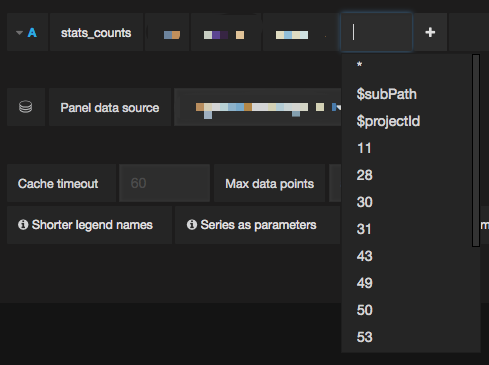Click the Cache timeout input field
The width and height of the screenshot is (489, 365).
pos(165,183)
